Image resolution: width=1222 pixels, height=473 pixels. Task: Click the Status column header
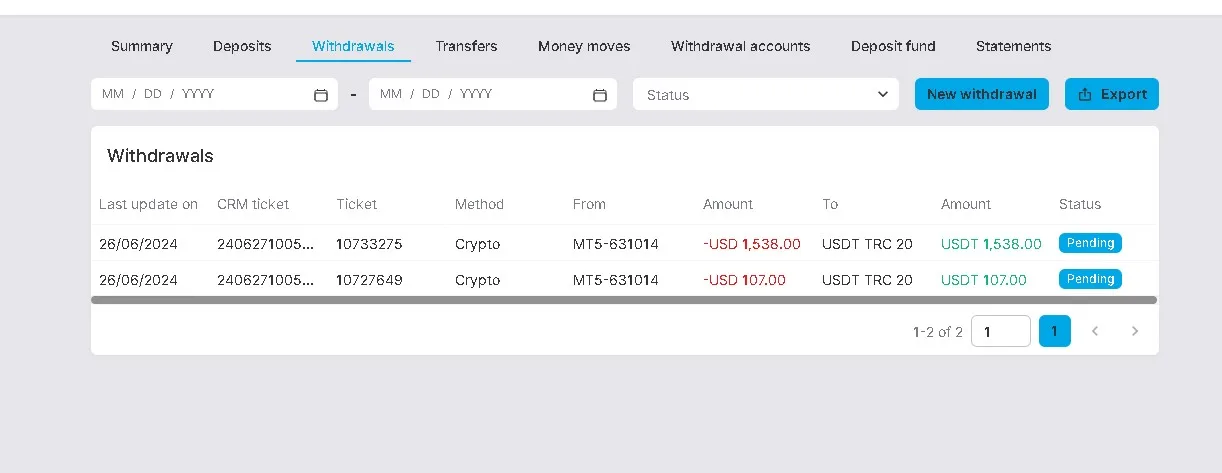1080,204
